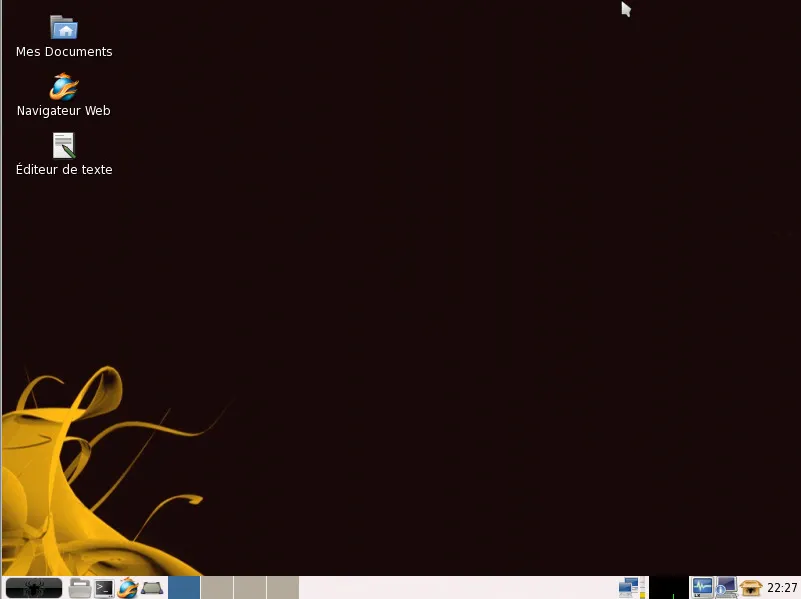Launch Firefox from the taskbar
The height and width of the screenshot is (599, 801).
[128, 588]
